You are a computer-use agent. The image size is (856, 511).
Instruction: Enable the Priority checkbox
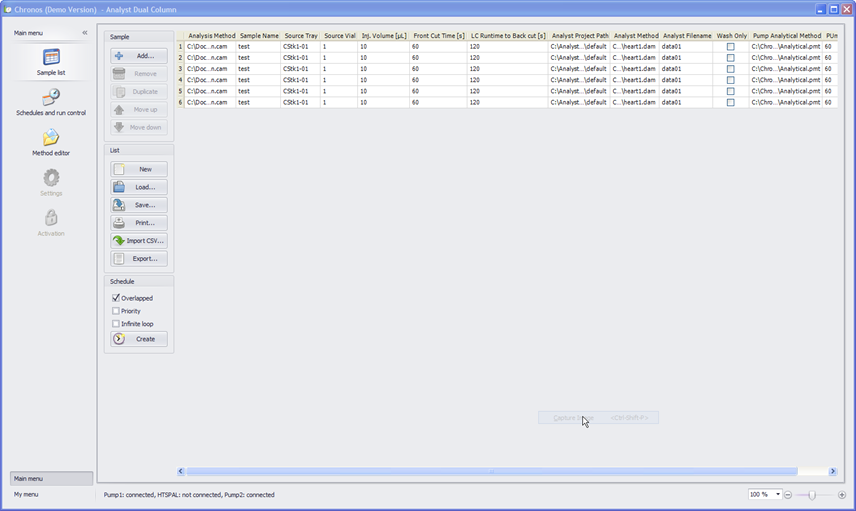116,311
